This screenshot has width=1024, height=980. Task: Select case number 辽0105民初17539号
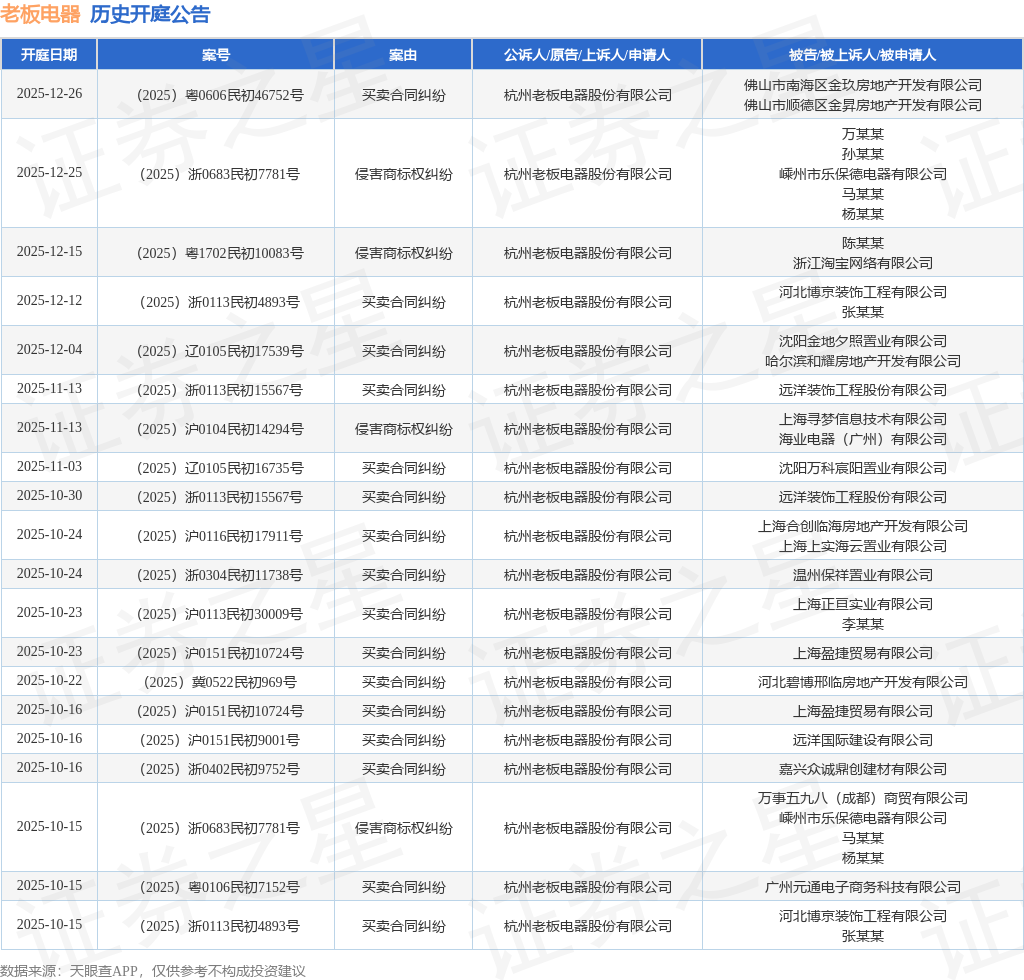pyautogui.click(x=244, y=351)
